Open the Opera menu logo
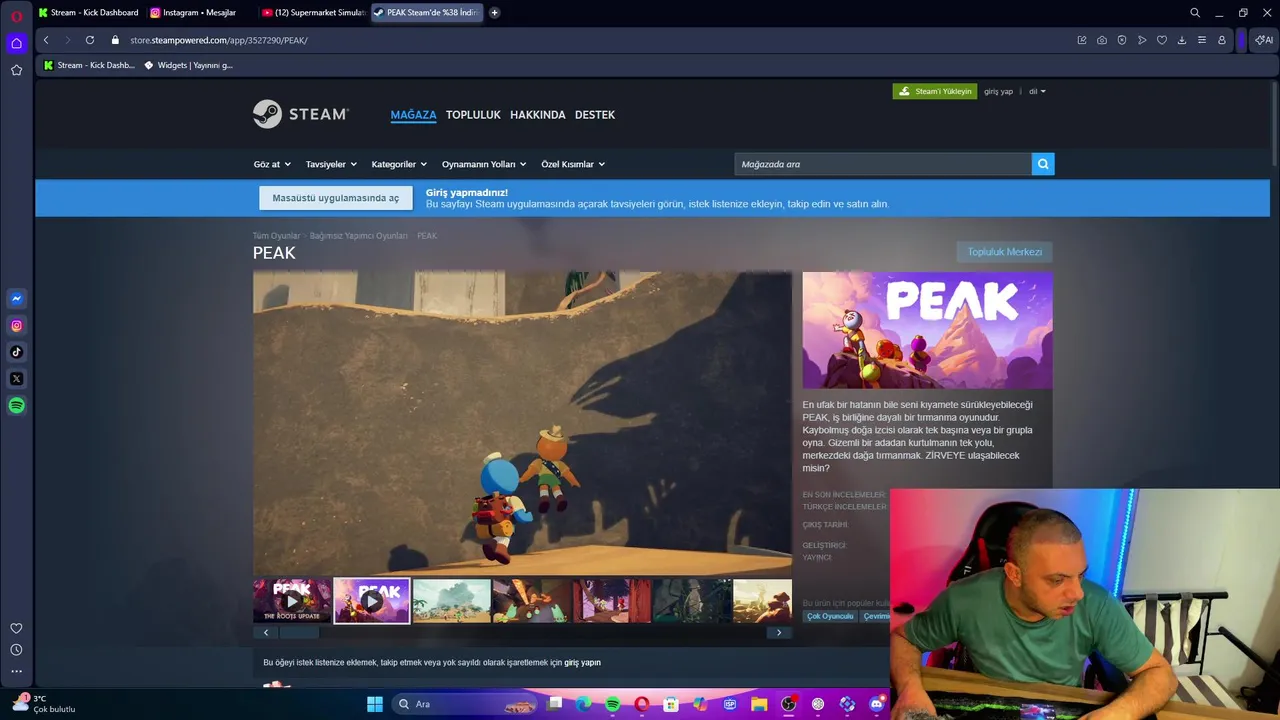Viewport: 1280px width, 720px height. coord(16,14)
